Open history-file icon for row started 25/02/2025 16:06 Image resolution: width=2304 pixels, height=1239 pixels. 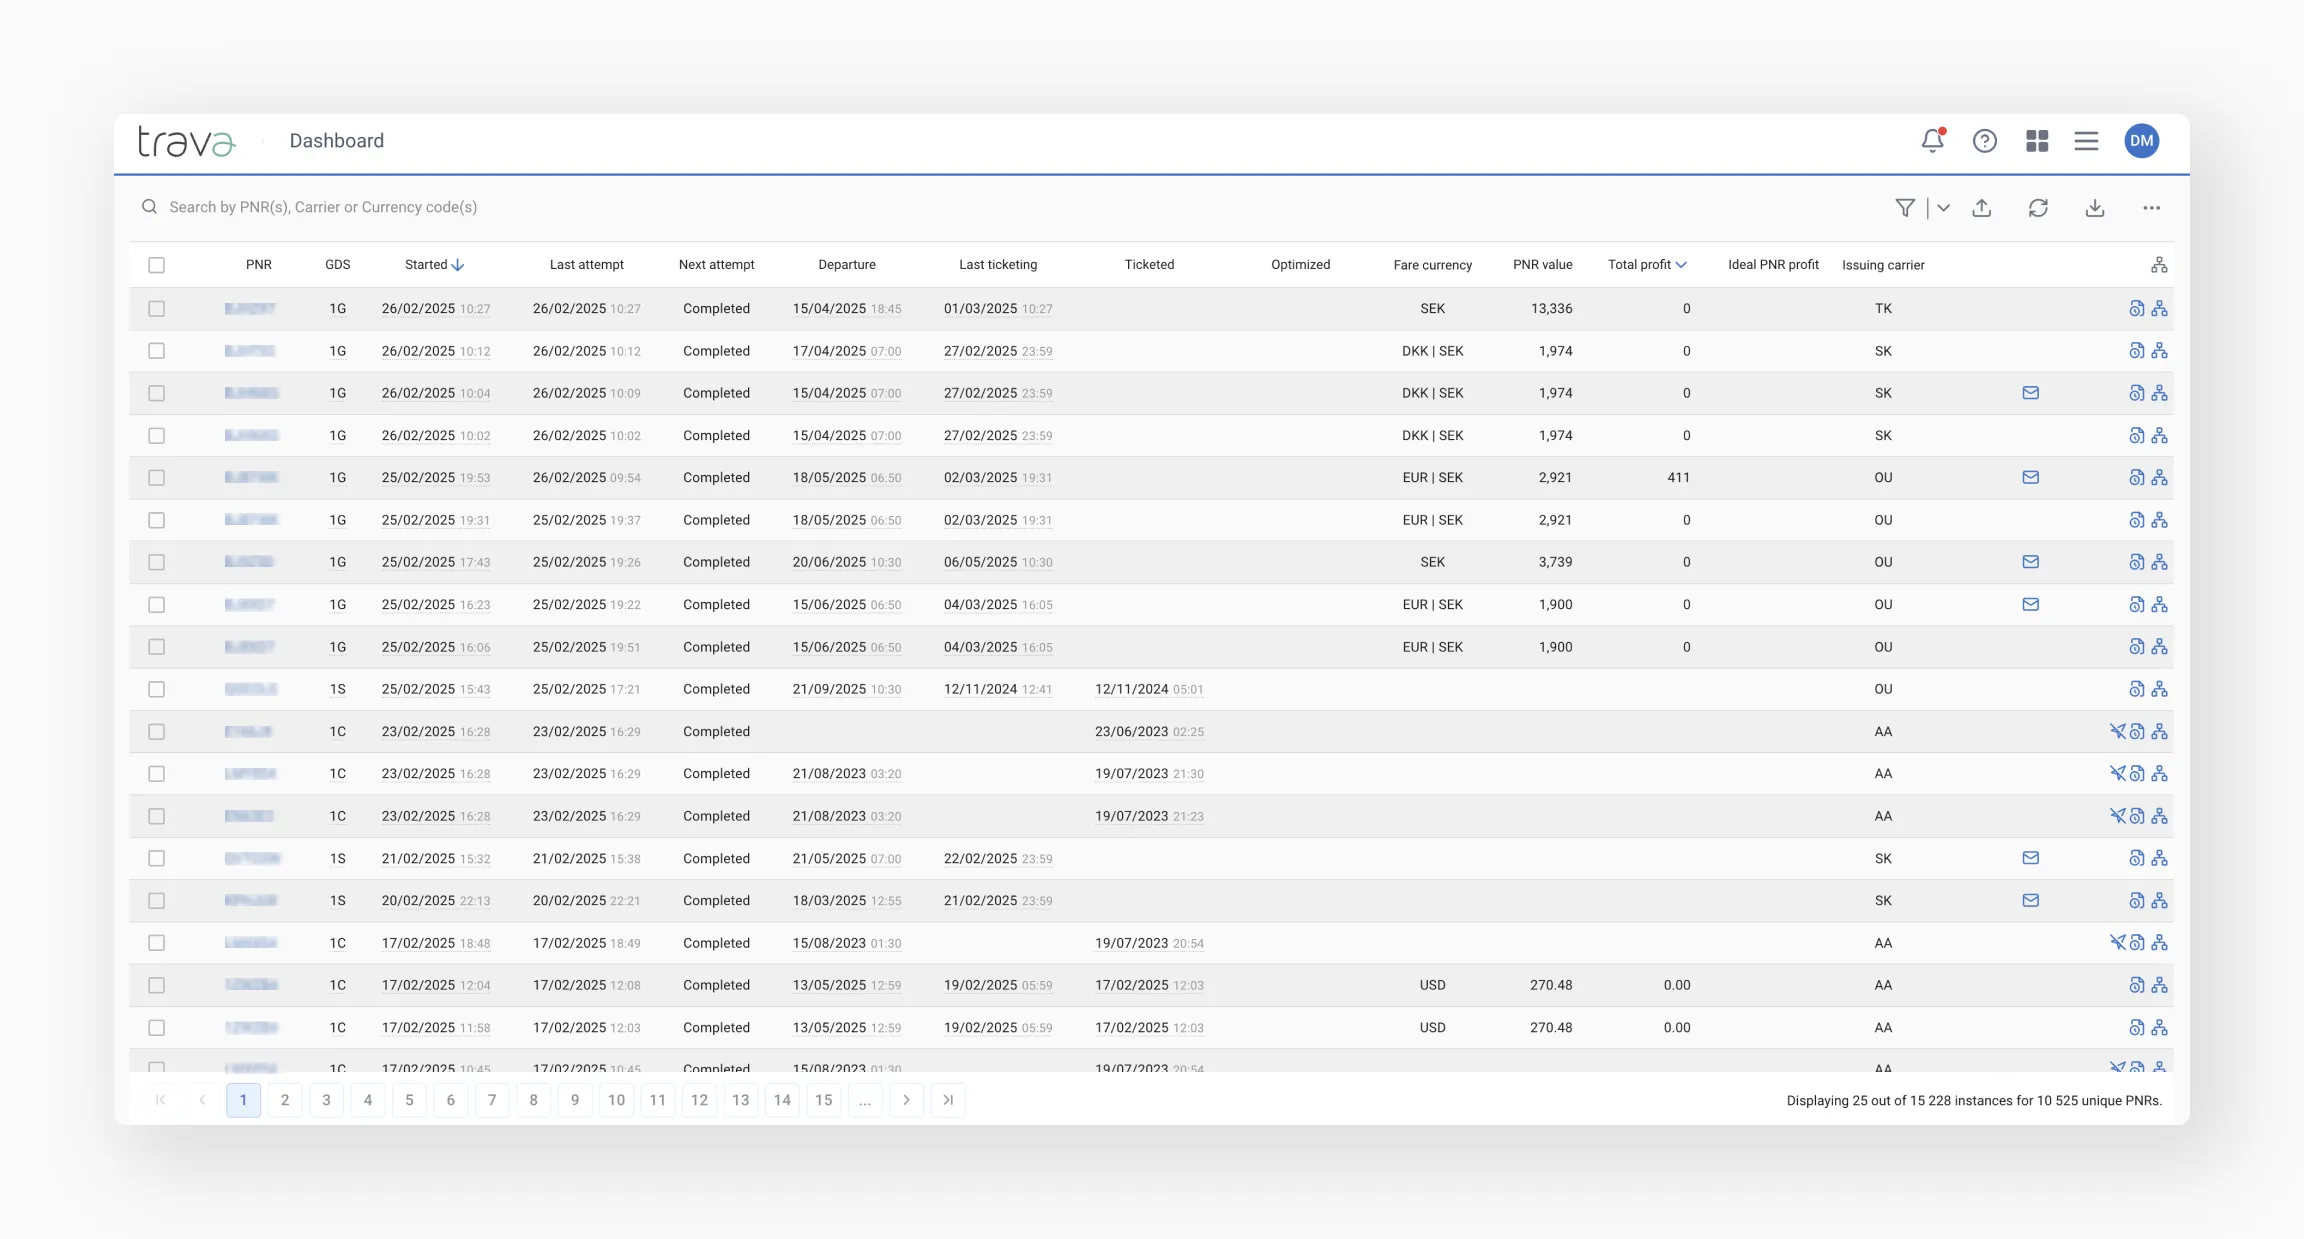pos(2137,647)
